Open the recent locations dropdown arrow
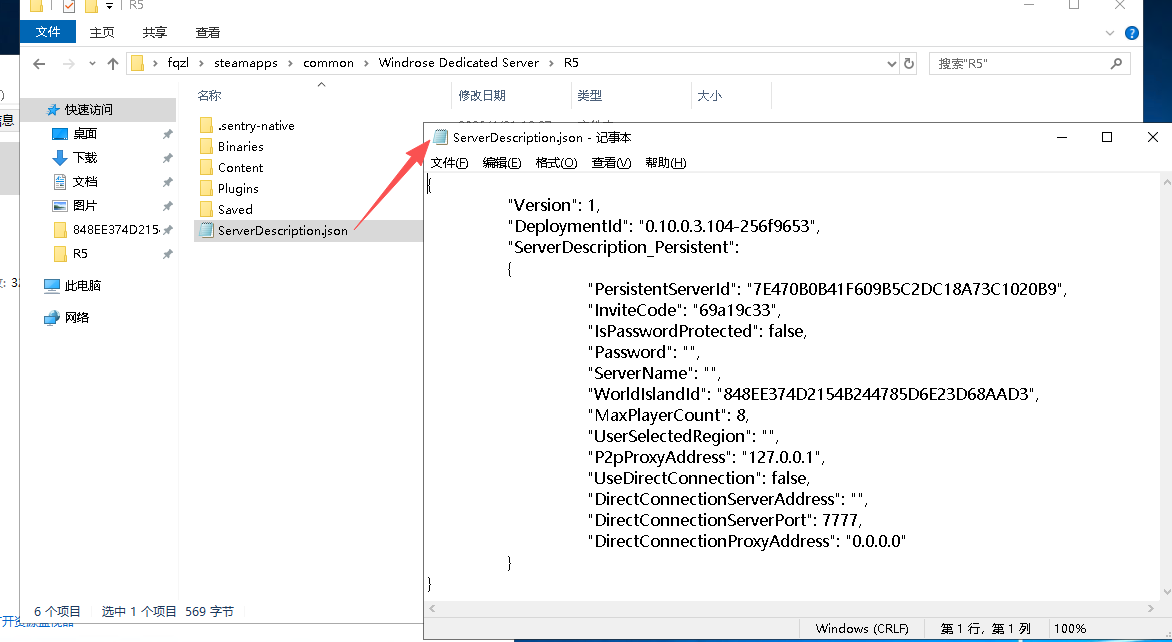Image resolution: width=1172 pixels, height=642 pixels. coord(91,63)
